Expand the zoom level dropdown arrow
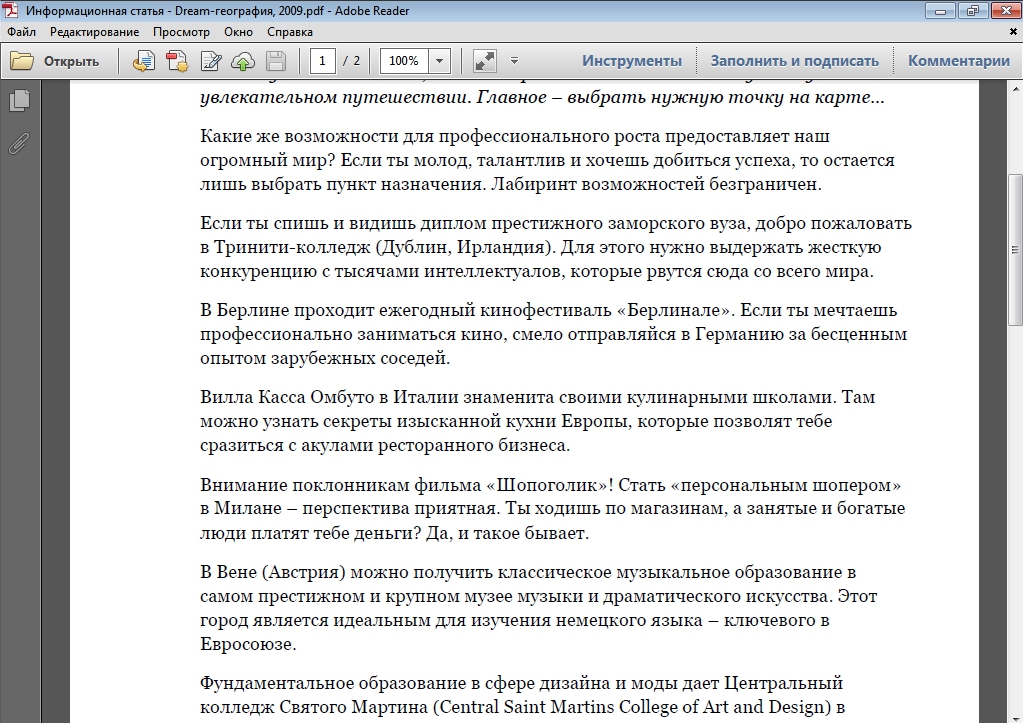This screenshot has width=1023, height=723. coord(439,61)
